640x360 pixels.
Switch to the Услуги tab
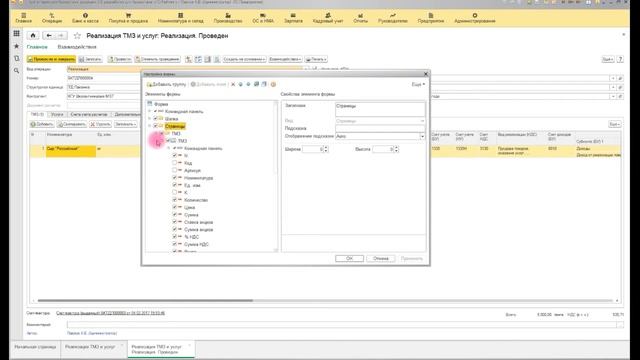57,114
